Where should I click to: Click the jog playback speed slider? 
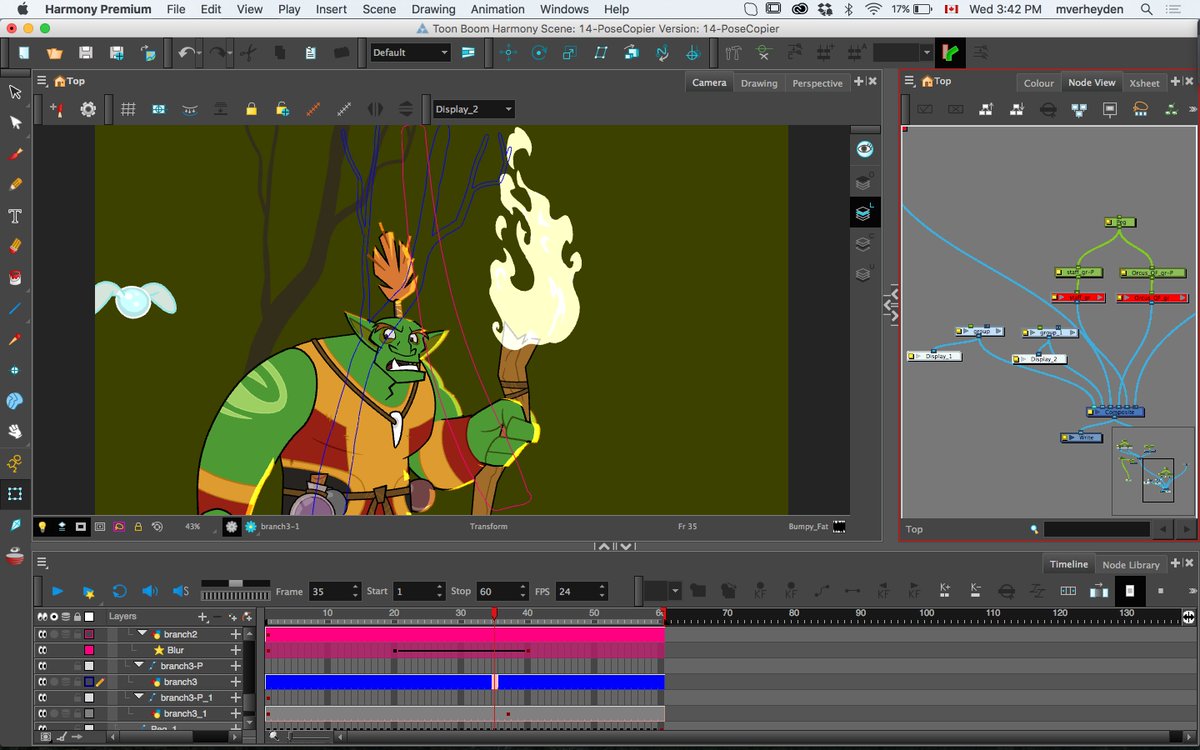(236, 584)
